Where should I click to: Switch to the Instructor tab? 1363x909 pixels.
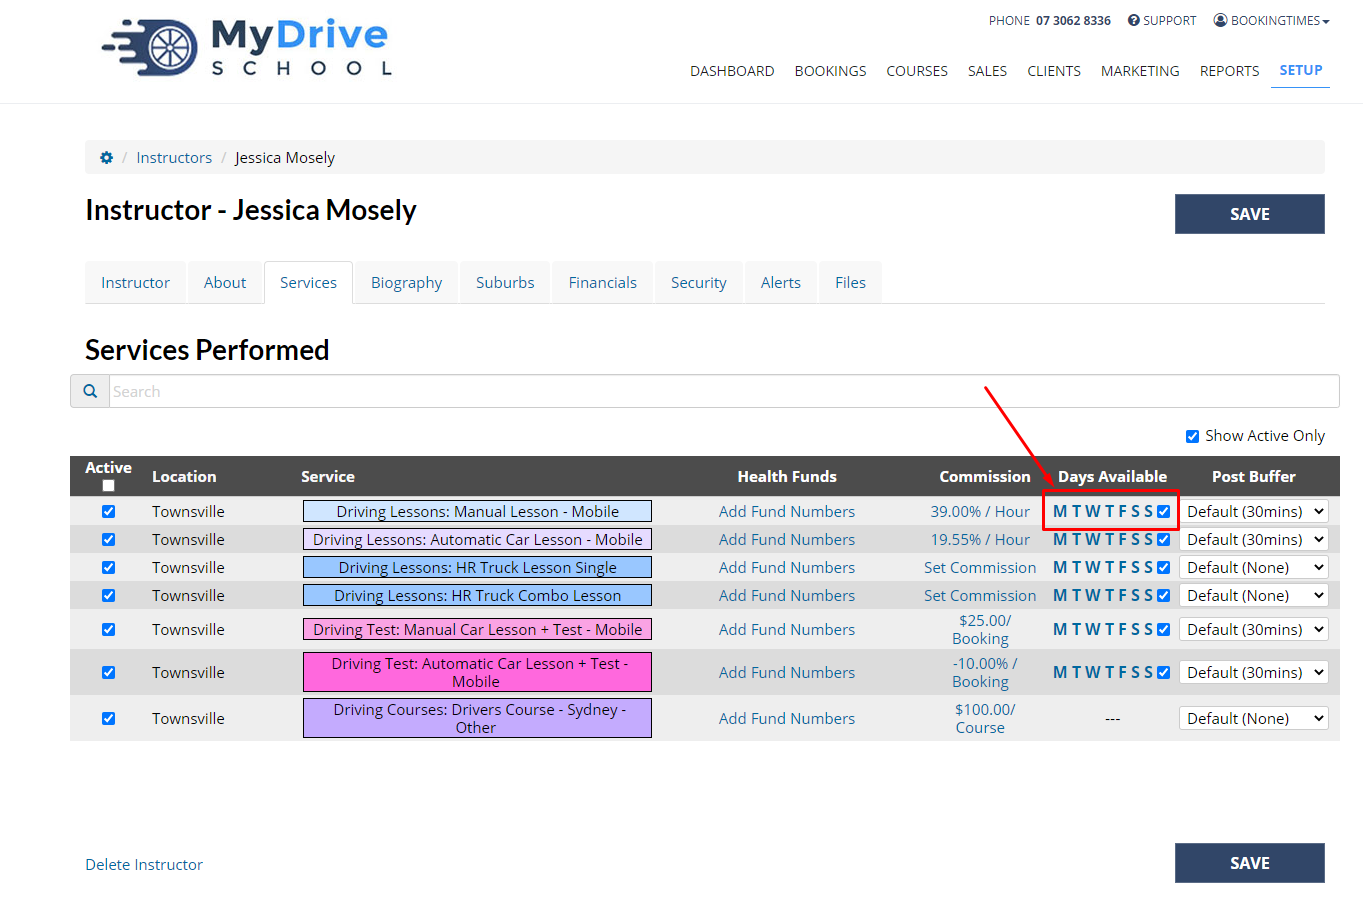[x=135, y=283]
